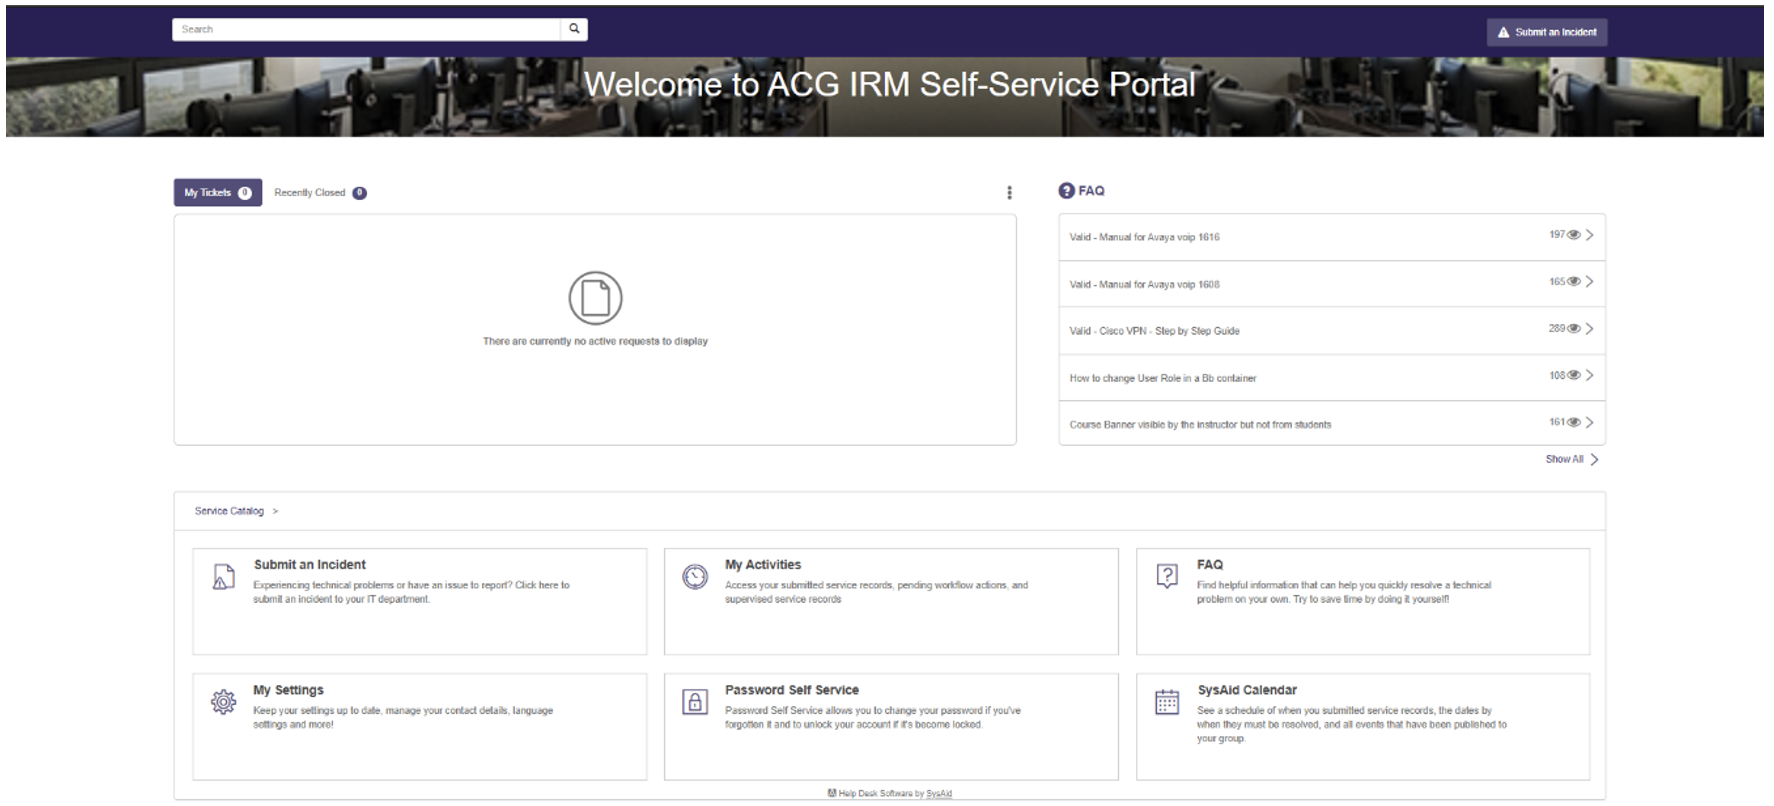
Task: Open the Password Self Service card title
Action: click(792, 690)
